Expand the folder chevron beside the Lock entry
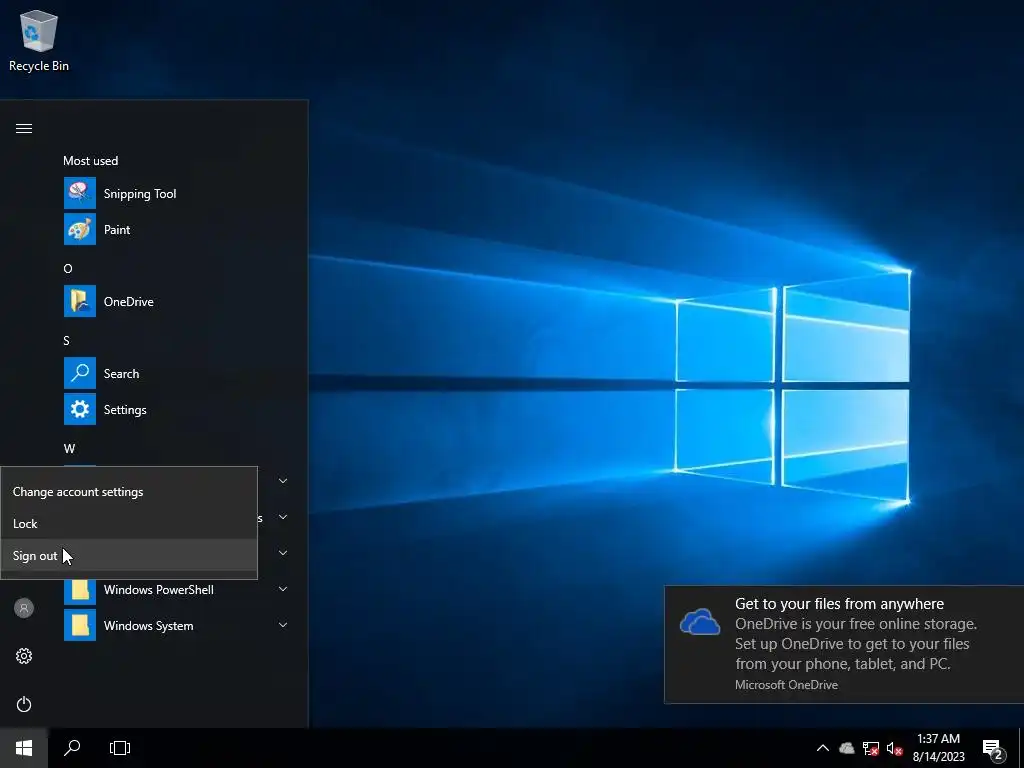Viewport: 1024px width, 768px height. (x=283, y=517)
